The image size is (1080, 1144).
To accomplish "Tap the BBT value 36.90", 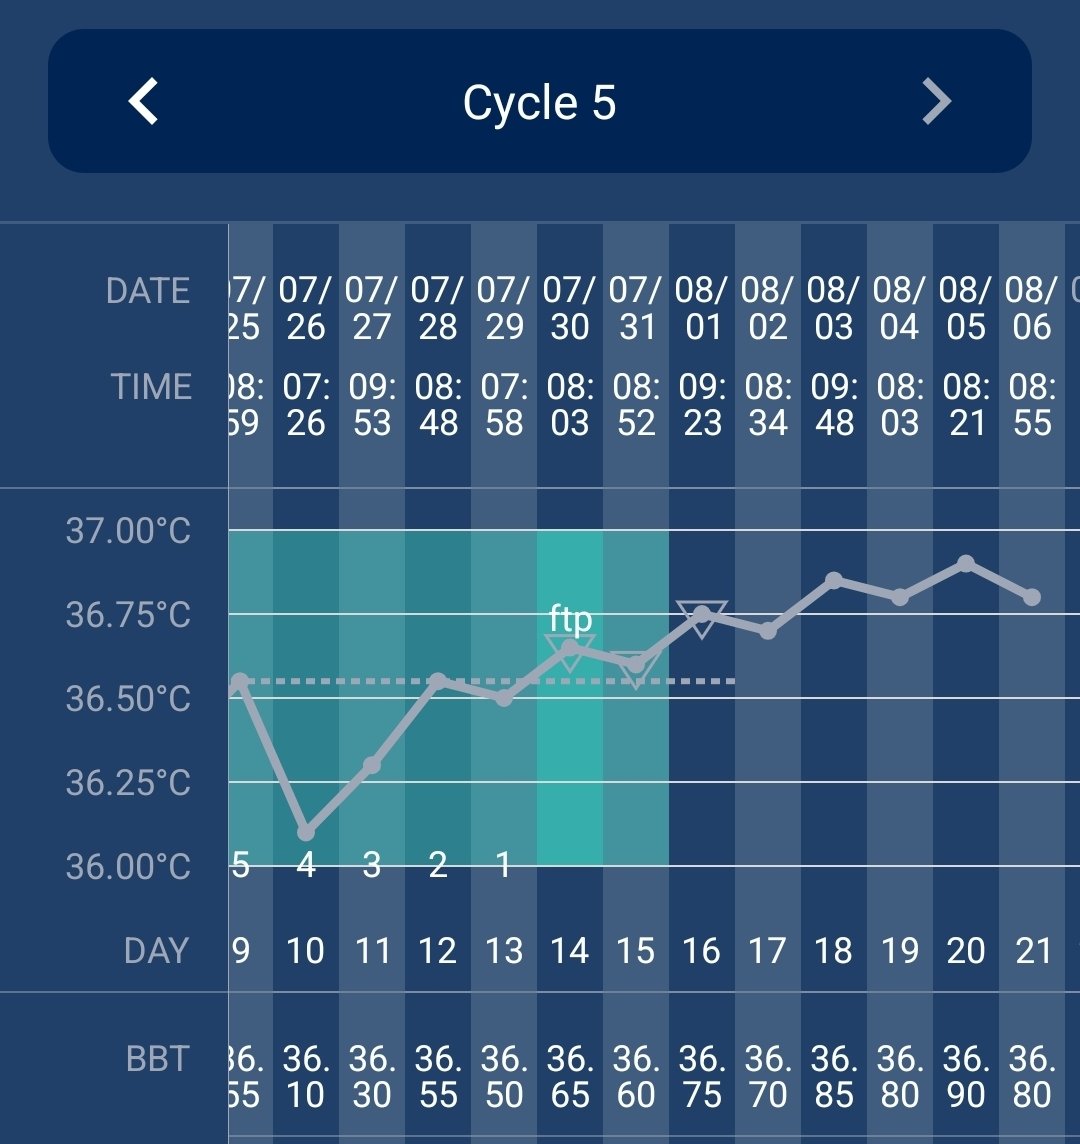I will click(x=966, y=1077).
